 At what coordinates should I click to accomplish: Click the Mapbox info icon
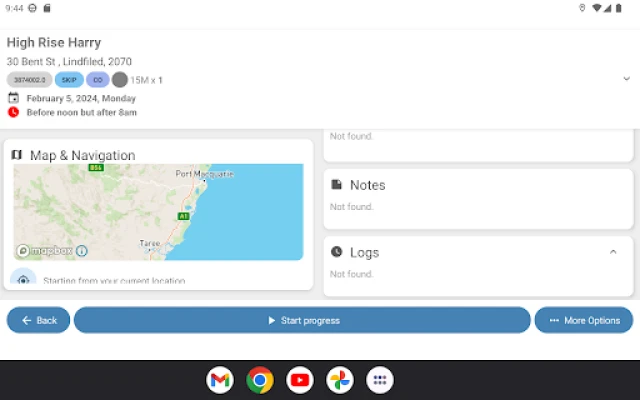82,251
